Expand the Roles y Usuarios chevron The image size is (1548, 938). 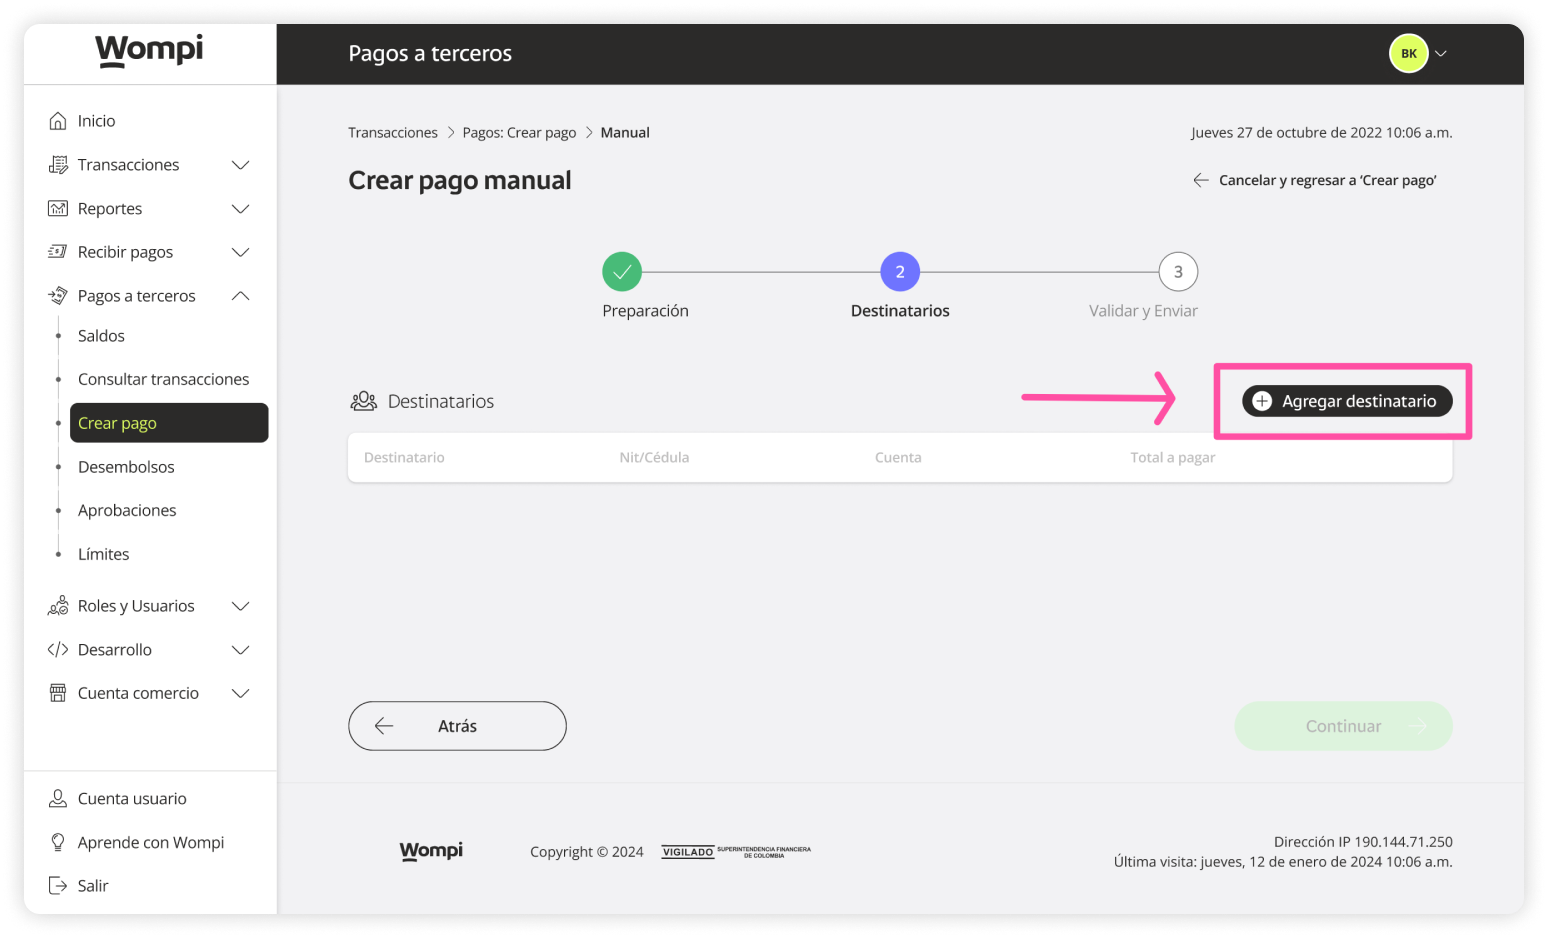tap(240, 606)
